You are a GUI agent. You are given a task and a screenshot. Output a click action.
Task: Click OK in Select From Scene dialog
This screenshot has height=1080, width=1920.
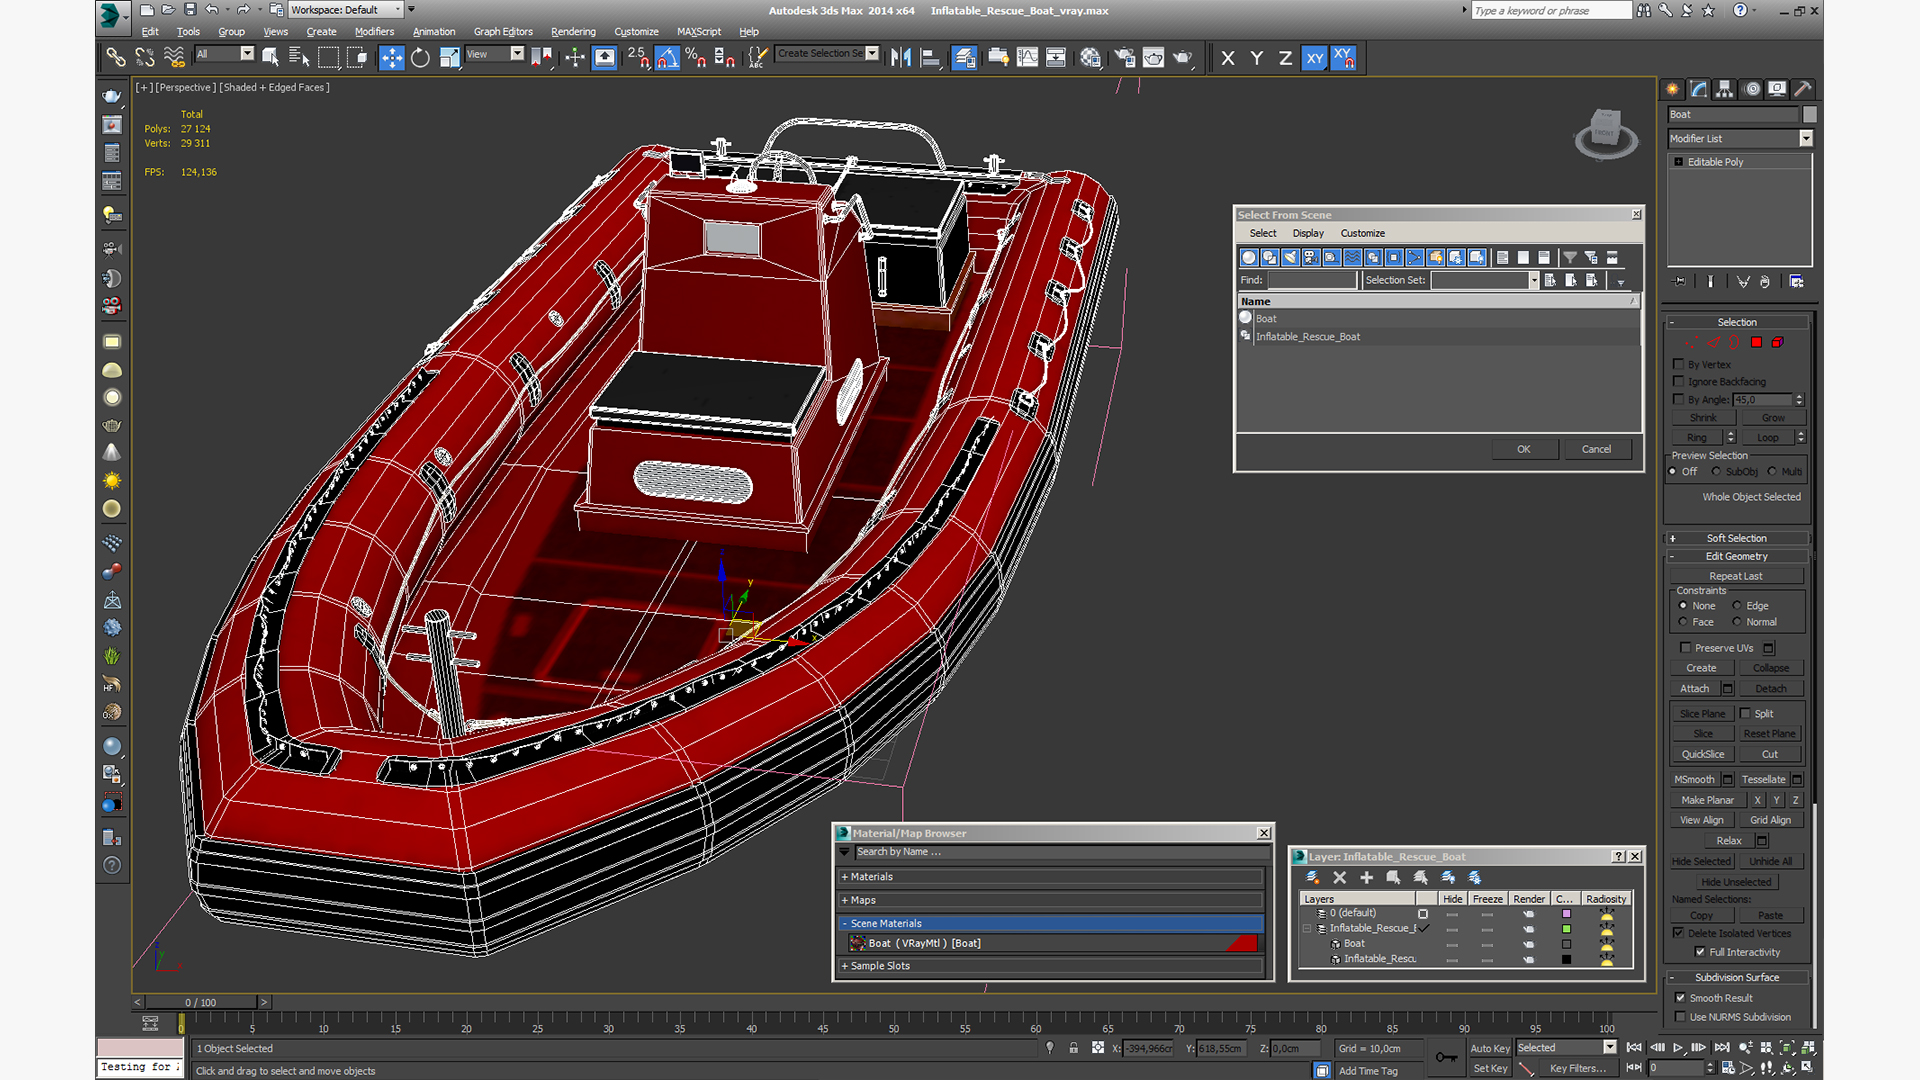tap(1524, 449)
